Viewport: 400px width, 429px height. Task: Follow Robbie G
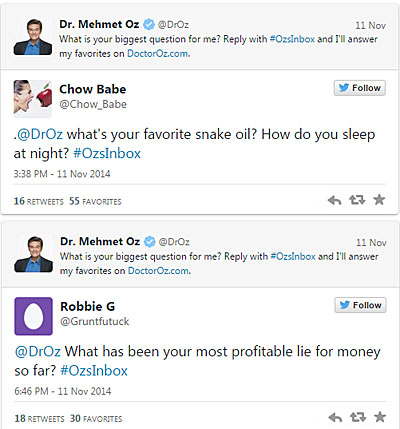360,305
